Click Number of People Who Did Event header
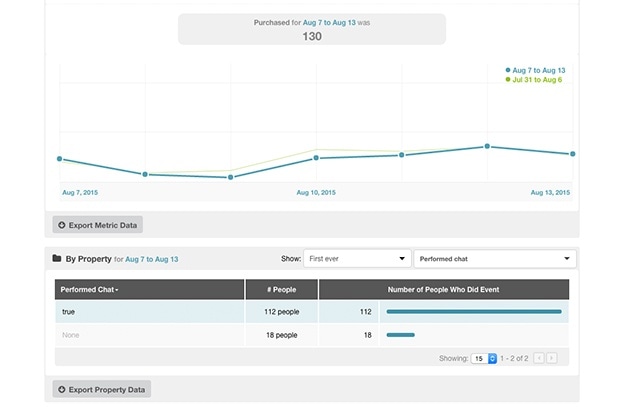The width and height of the screenshot is (620, 411). pyautogui.click(x=443, y=289)
